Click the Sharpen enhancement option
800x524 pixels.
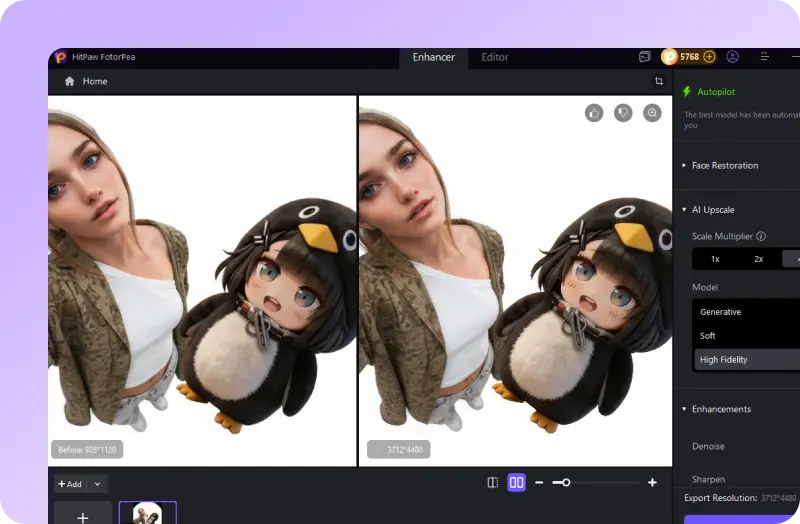click(x=708, y=479)
